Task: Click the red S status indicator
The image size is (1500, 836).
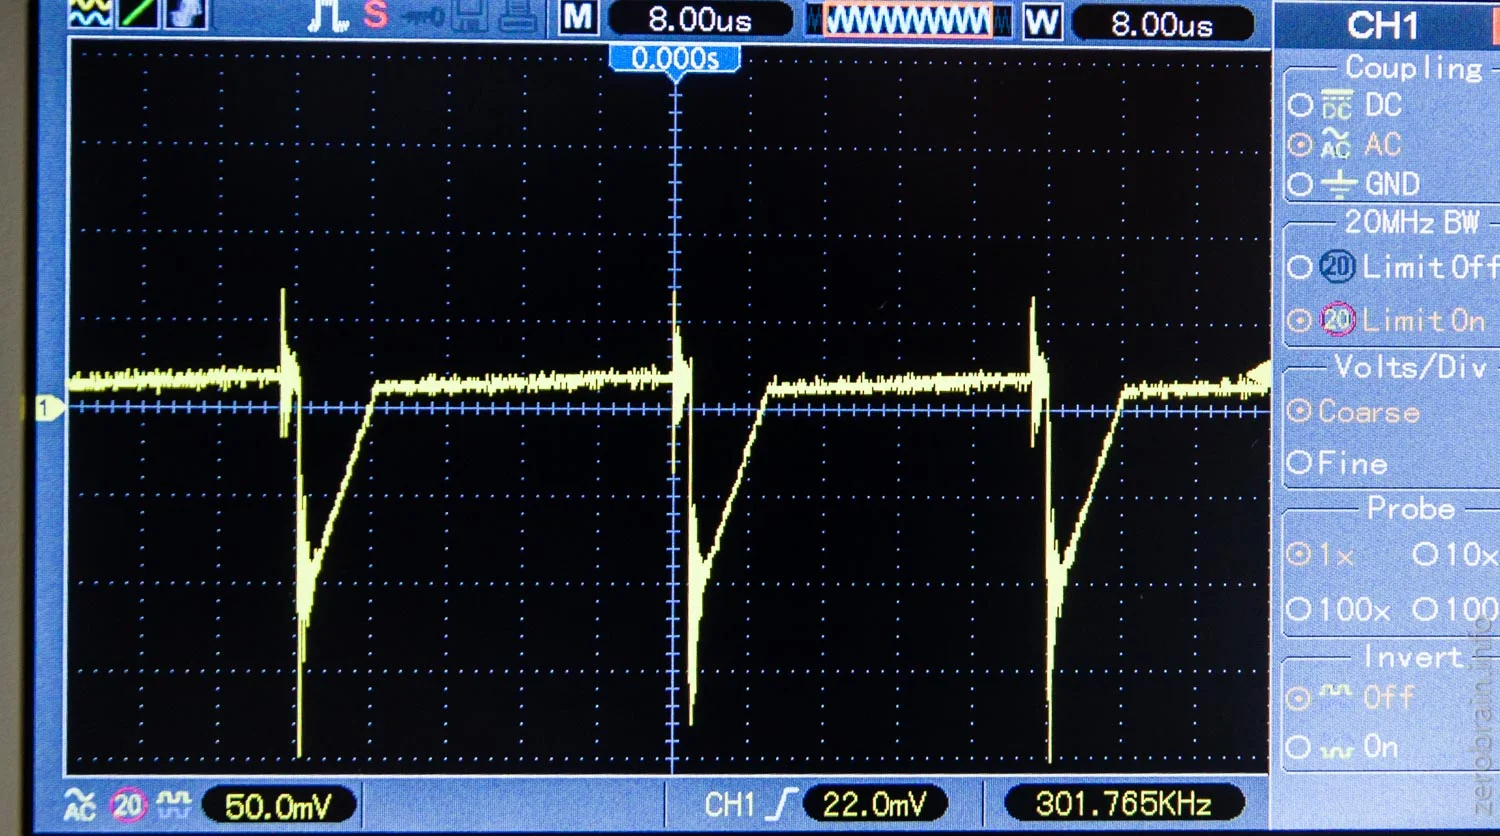Action: pyautogui.click(x=375, y=15)
